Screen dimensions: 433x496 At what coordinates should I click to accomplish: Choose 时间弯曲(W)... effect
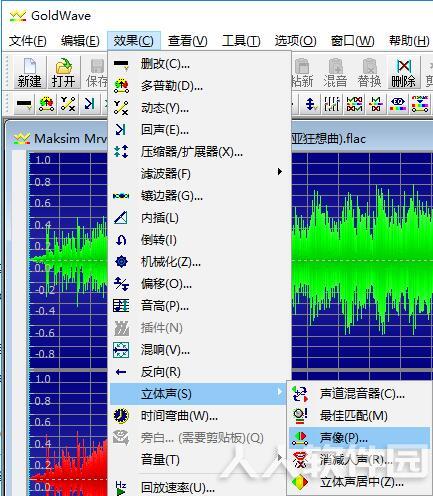click(198, 416)
